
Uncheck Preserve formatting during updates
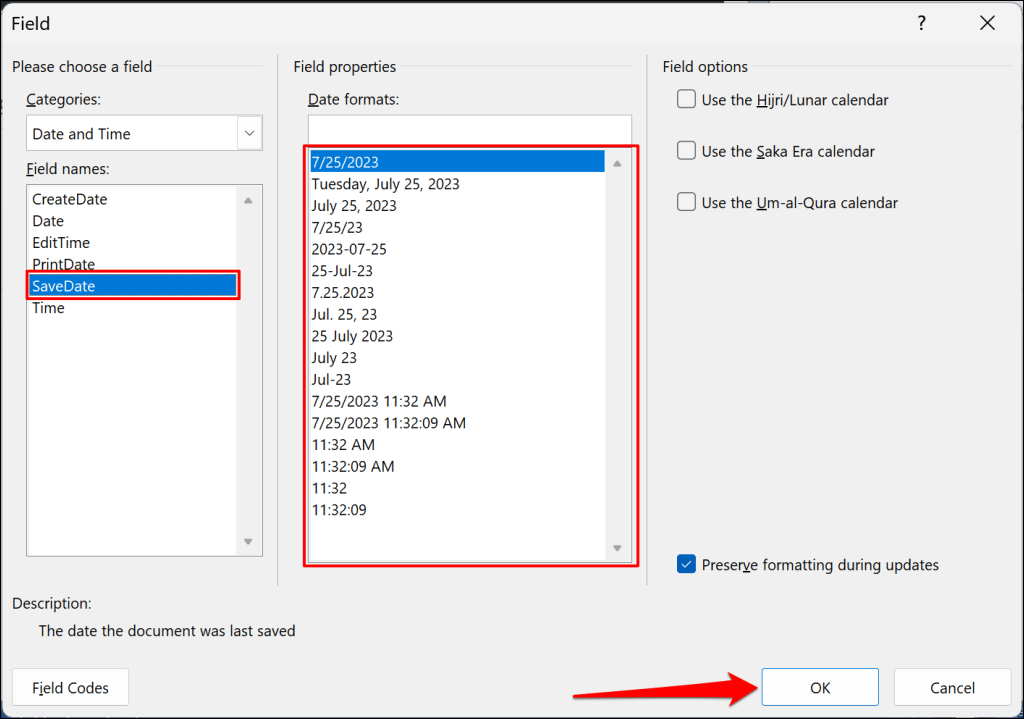[x=687, y=565]
